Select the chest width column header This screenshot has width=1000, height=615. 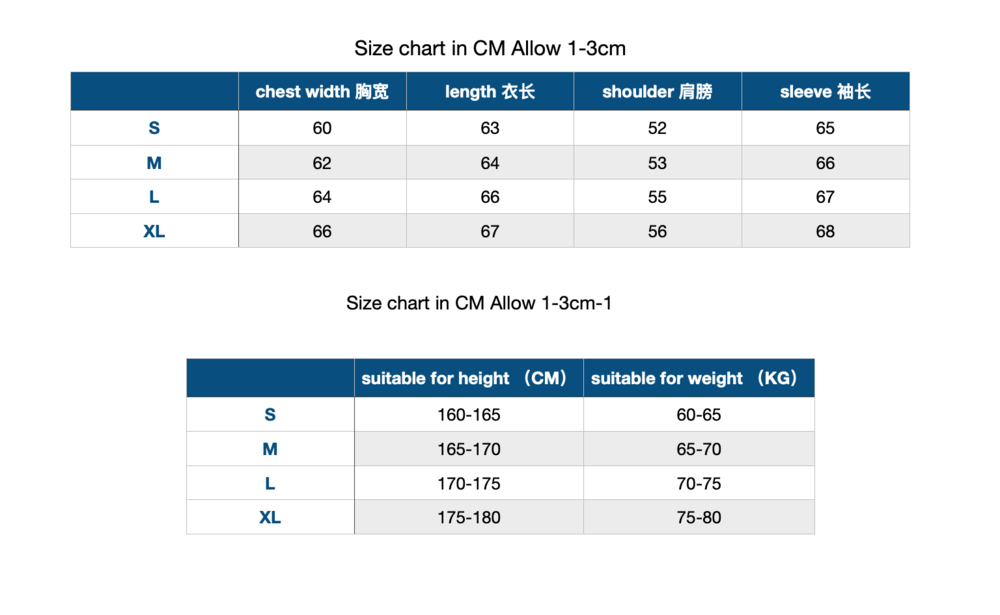[x=322, y=92]
